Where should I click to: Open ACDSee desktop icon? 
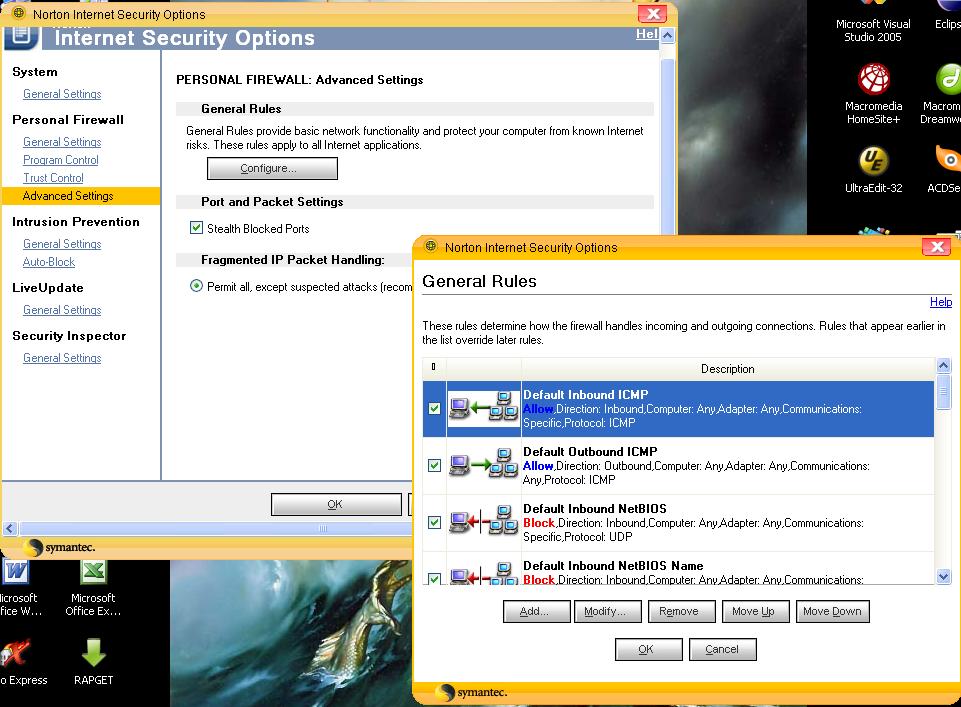click(944, 170)
